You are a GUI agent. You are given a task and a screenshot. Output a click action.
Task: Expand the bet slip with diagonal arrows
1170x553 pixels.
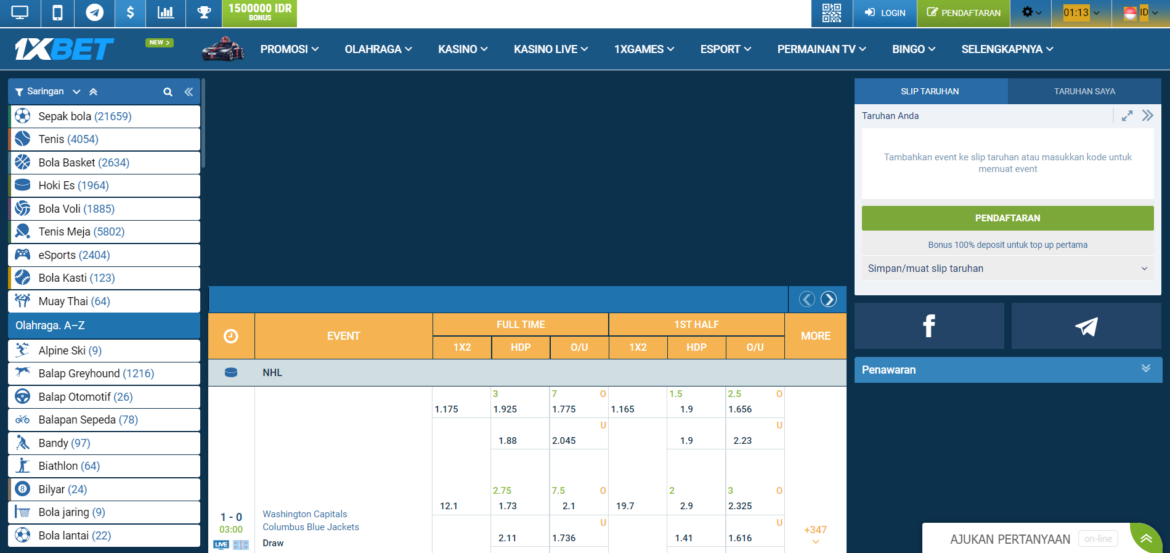1127,116
